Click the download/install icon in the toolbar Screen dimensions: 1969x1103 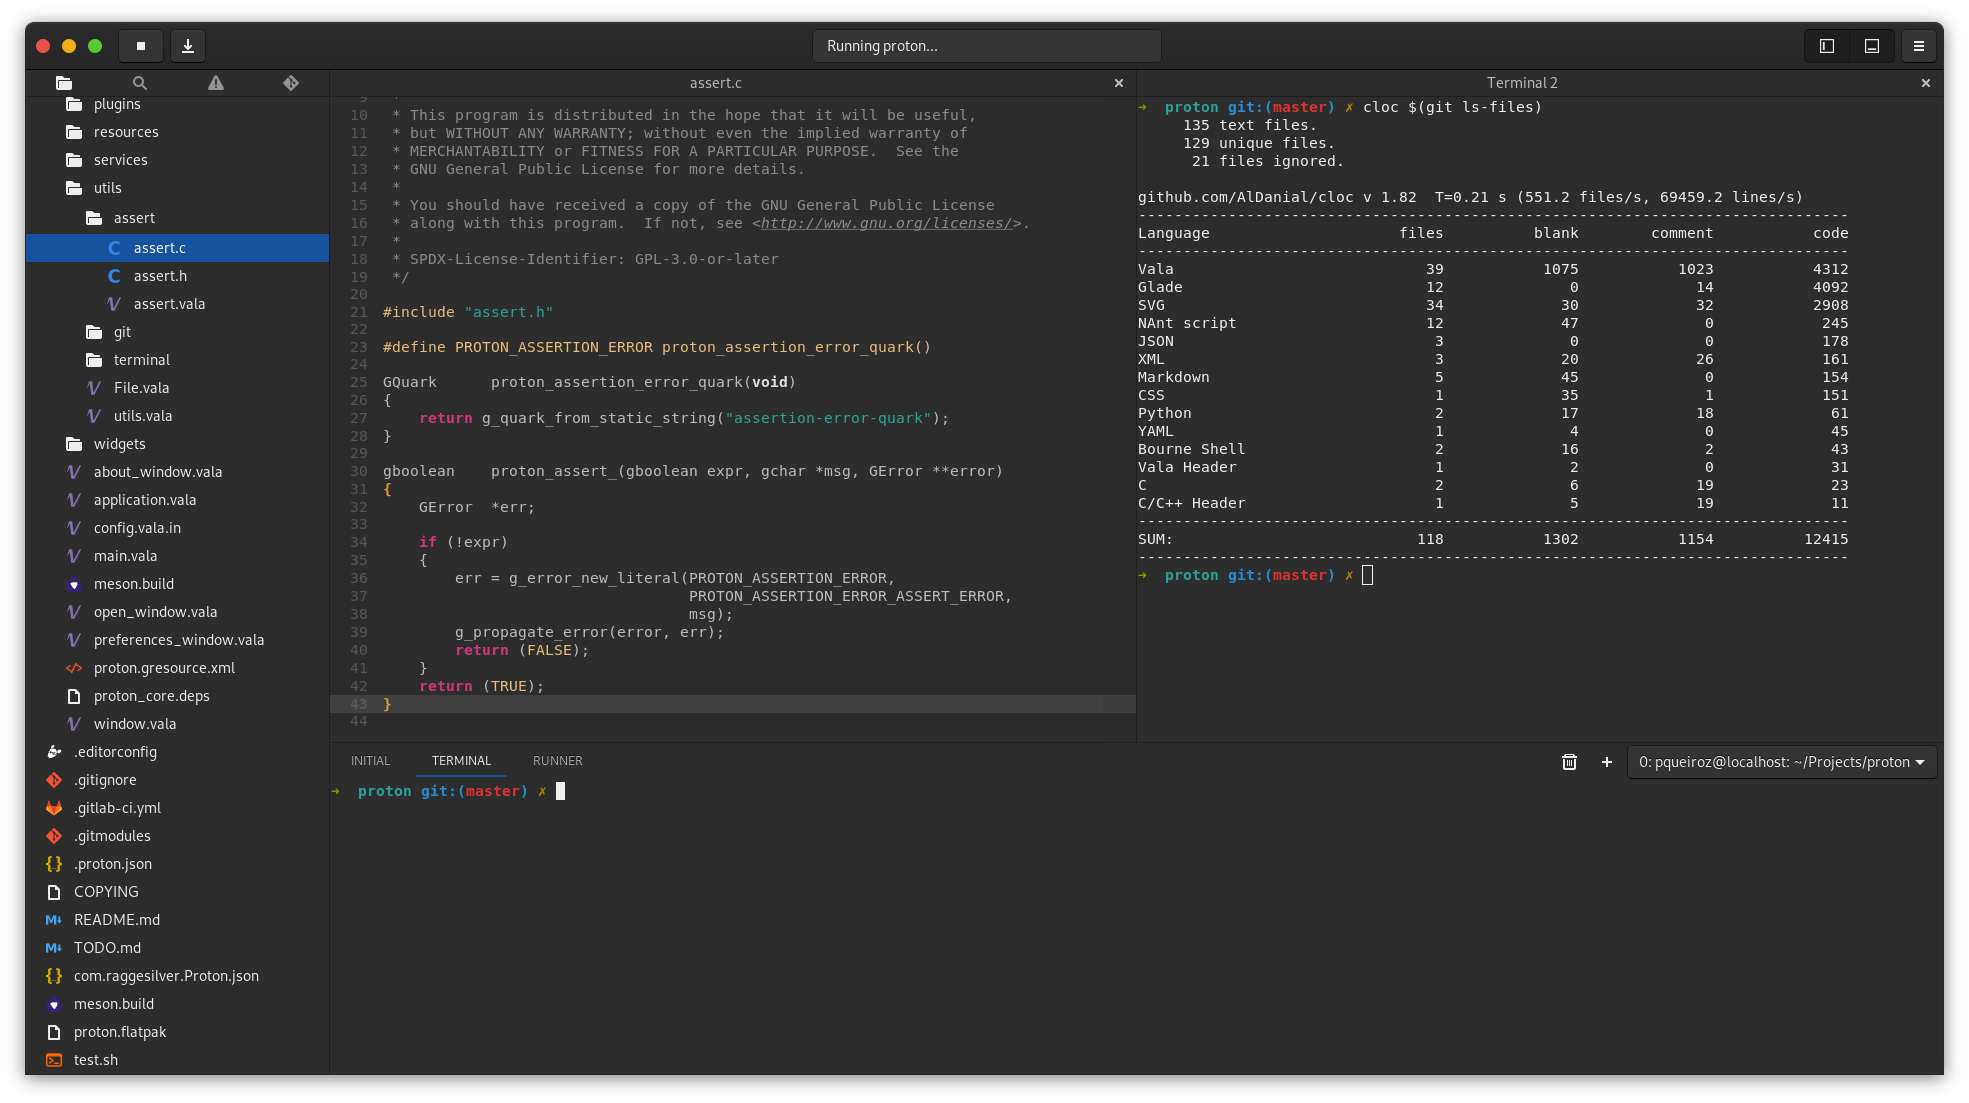coord(188,46)
